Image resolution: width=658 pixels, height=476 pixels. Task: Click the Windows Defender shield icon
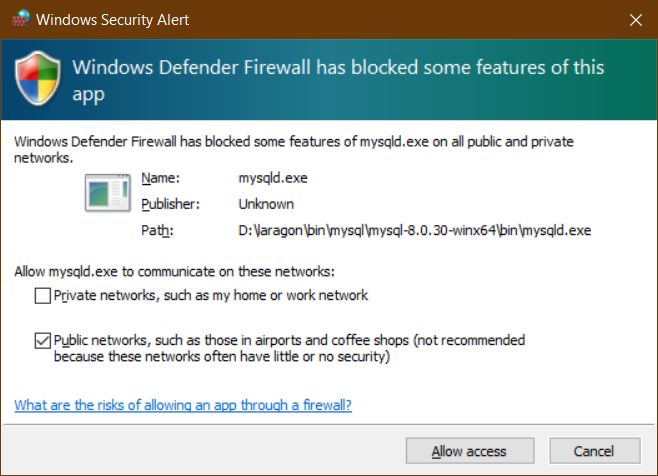tap(38, 78)
